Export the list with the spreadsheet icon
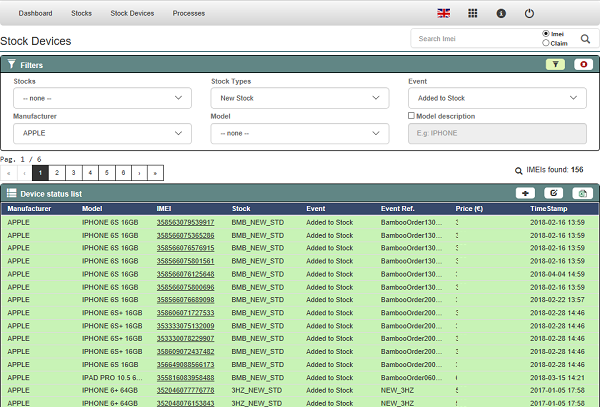The height and width of the screenshot is (407, 600). point(583,192)
